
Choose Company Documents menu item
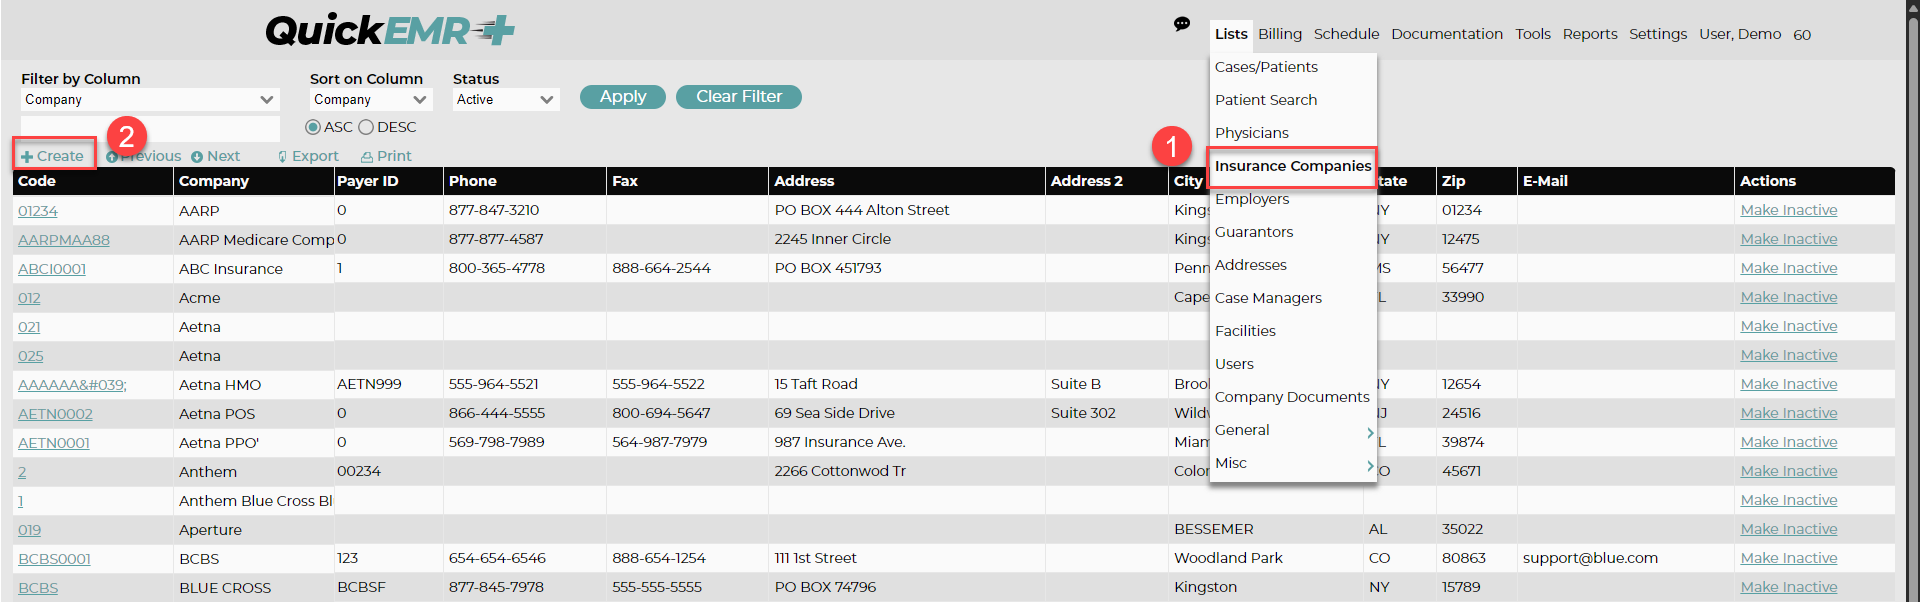(1293, 397)
